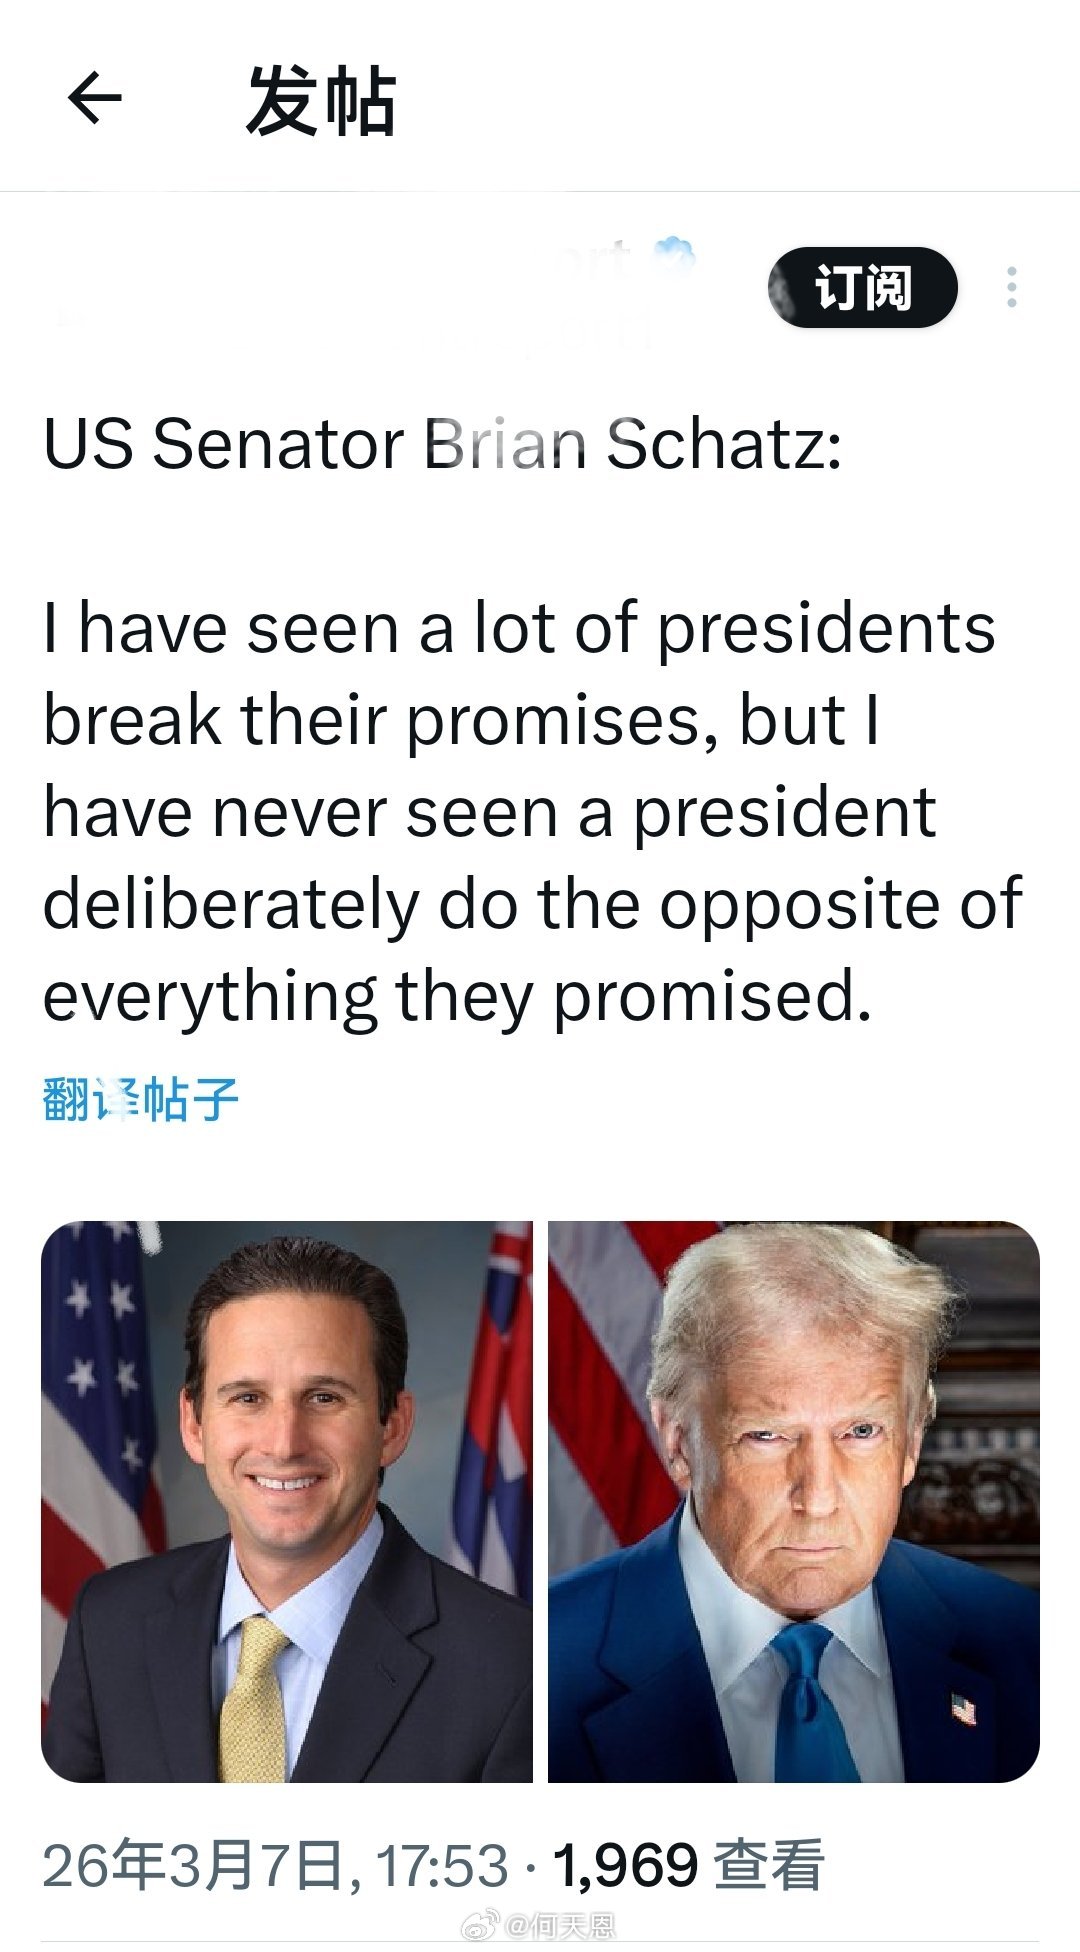Toggle translation by tapping 翻译帖子
Image resolution: width=1080 pixels, height=1952 pixels.
tap(140, 1097)
